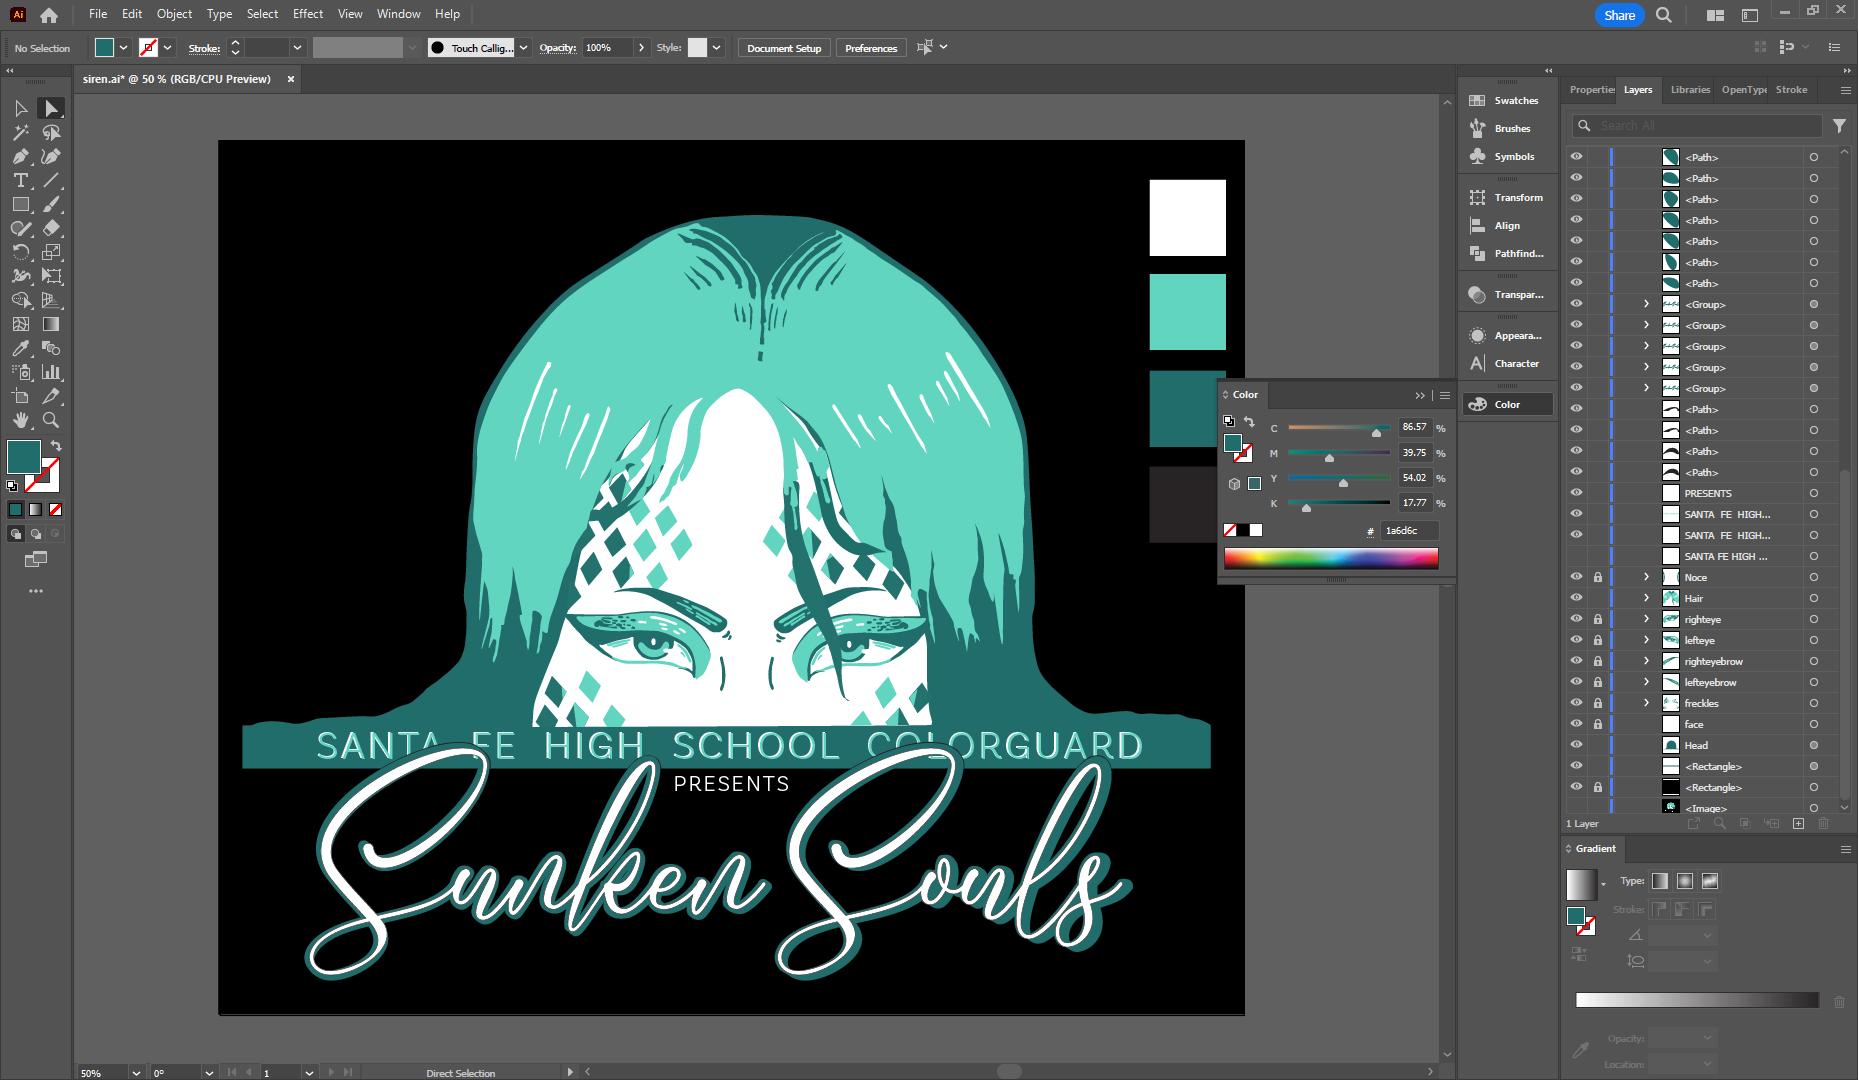Click Create New Layer icon in Layers panel
Screen dimensions: 1859x1080
(x=1798, y=824)
